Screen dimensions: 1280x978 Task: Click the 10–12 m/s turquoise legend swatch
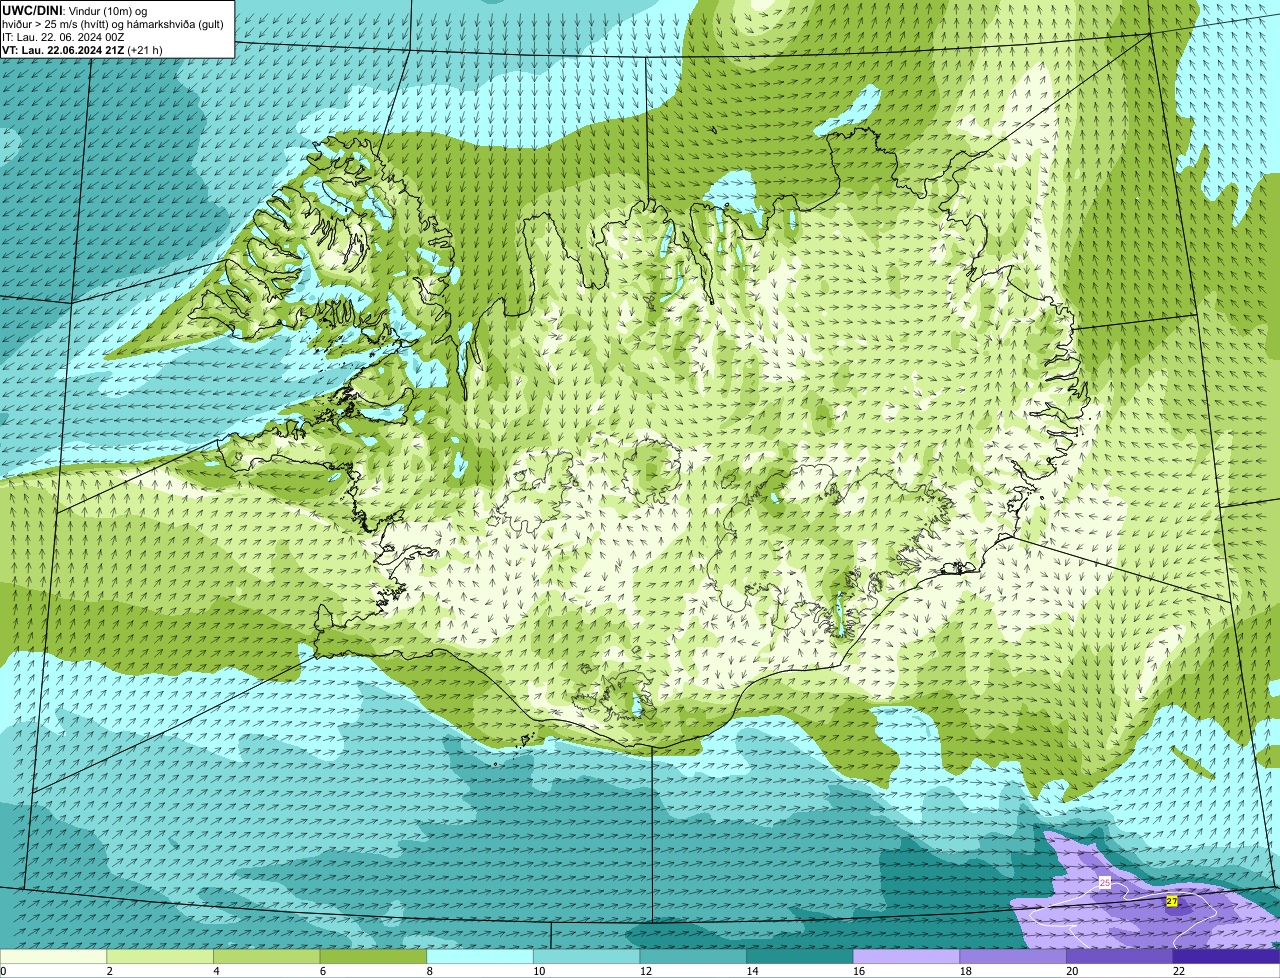(587, 956)
